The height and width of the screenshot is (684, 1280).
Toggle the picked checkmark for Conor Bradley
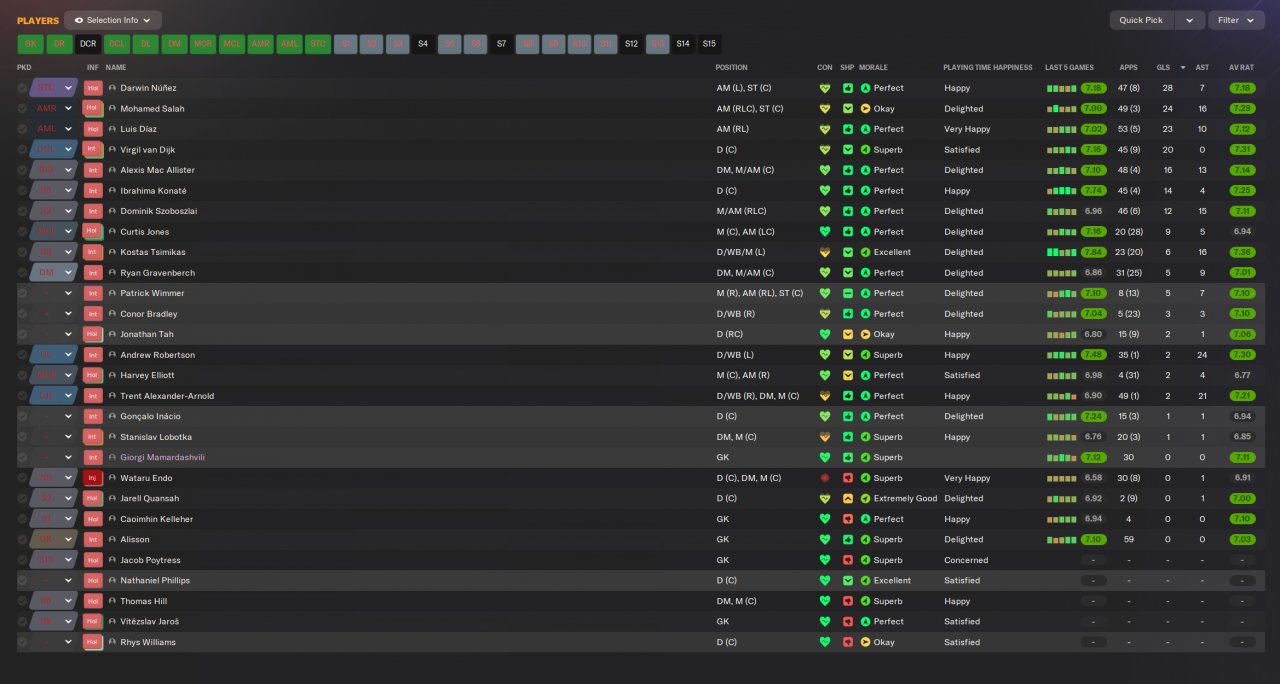pos(22,314)
